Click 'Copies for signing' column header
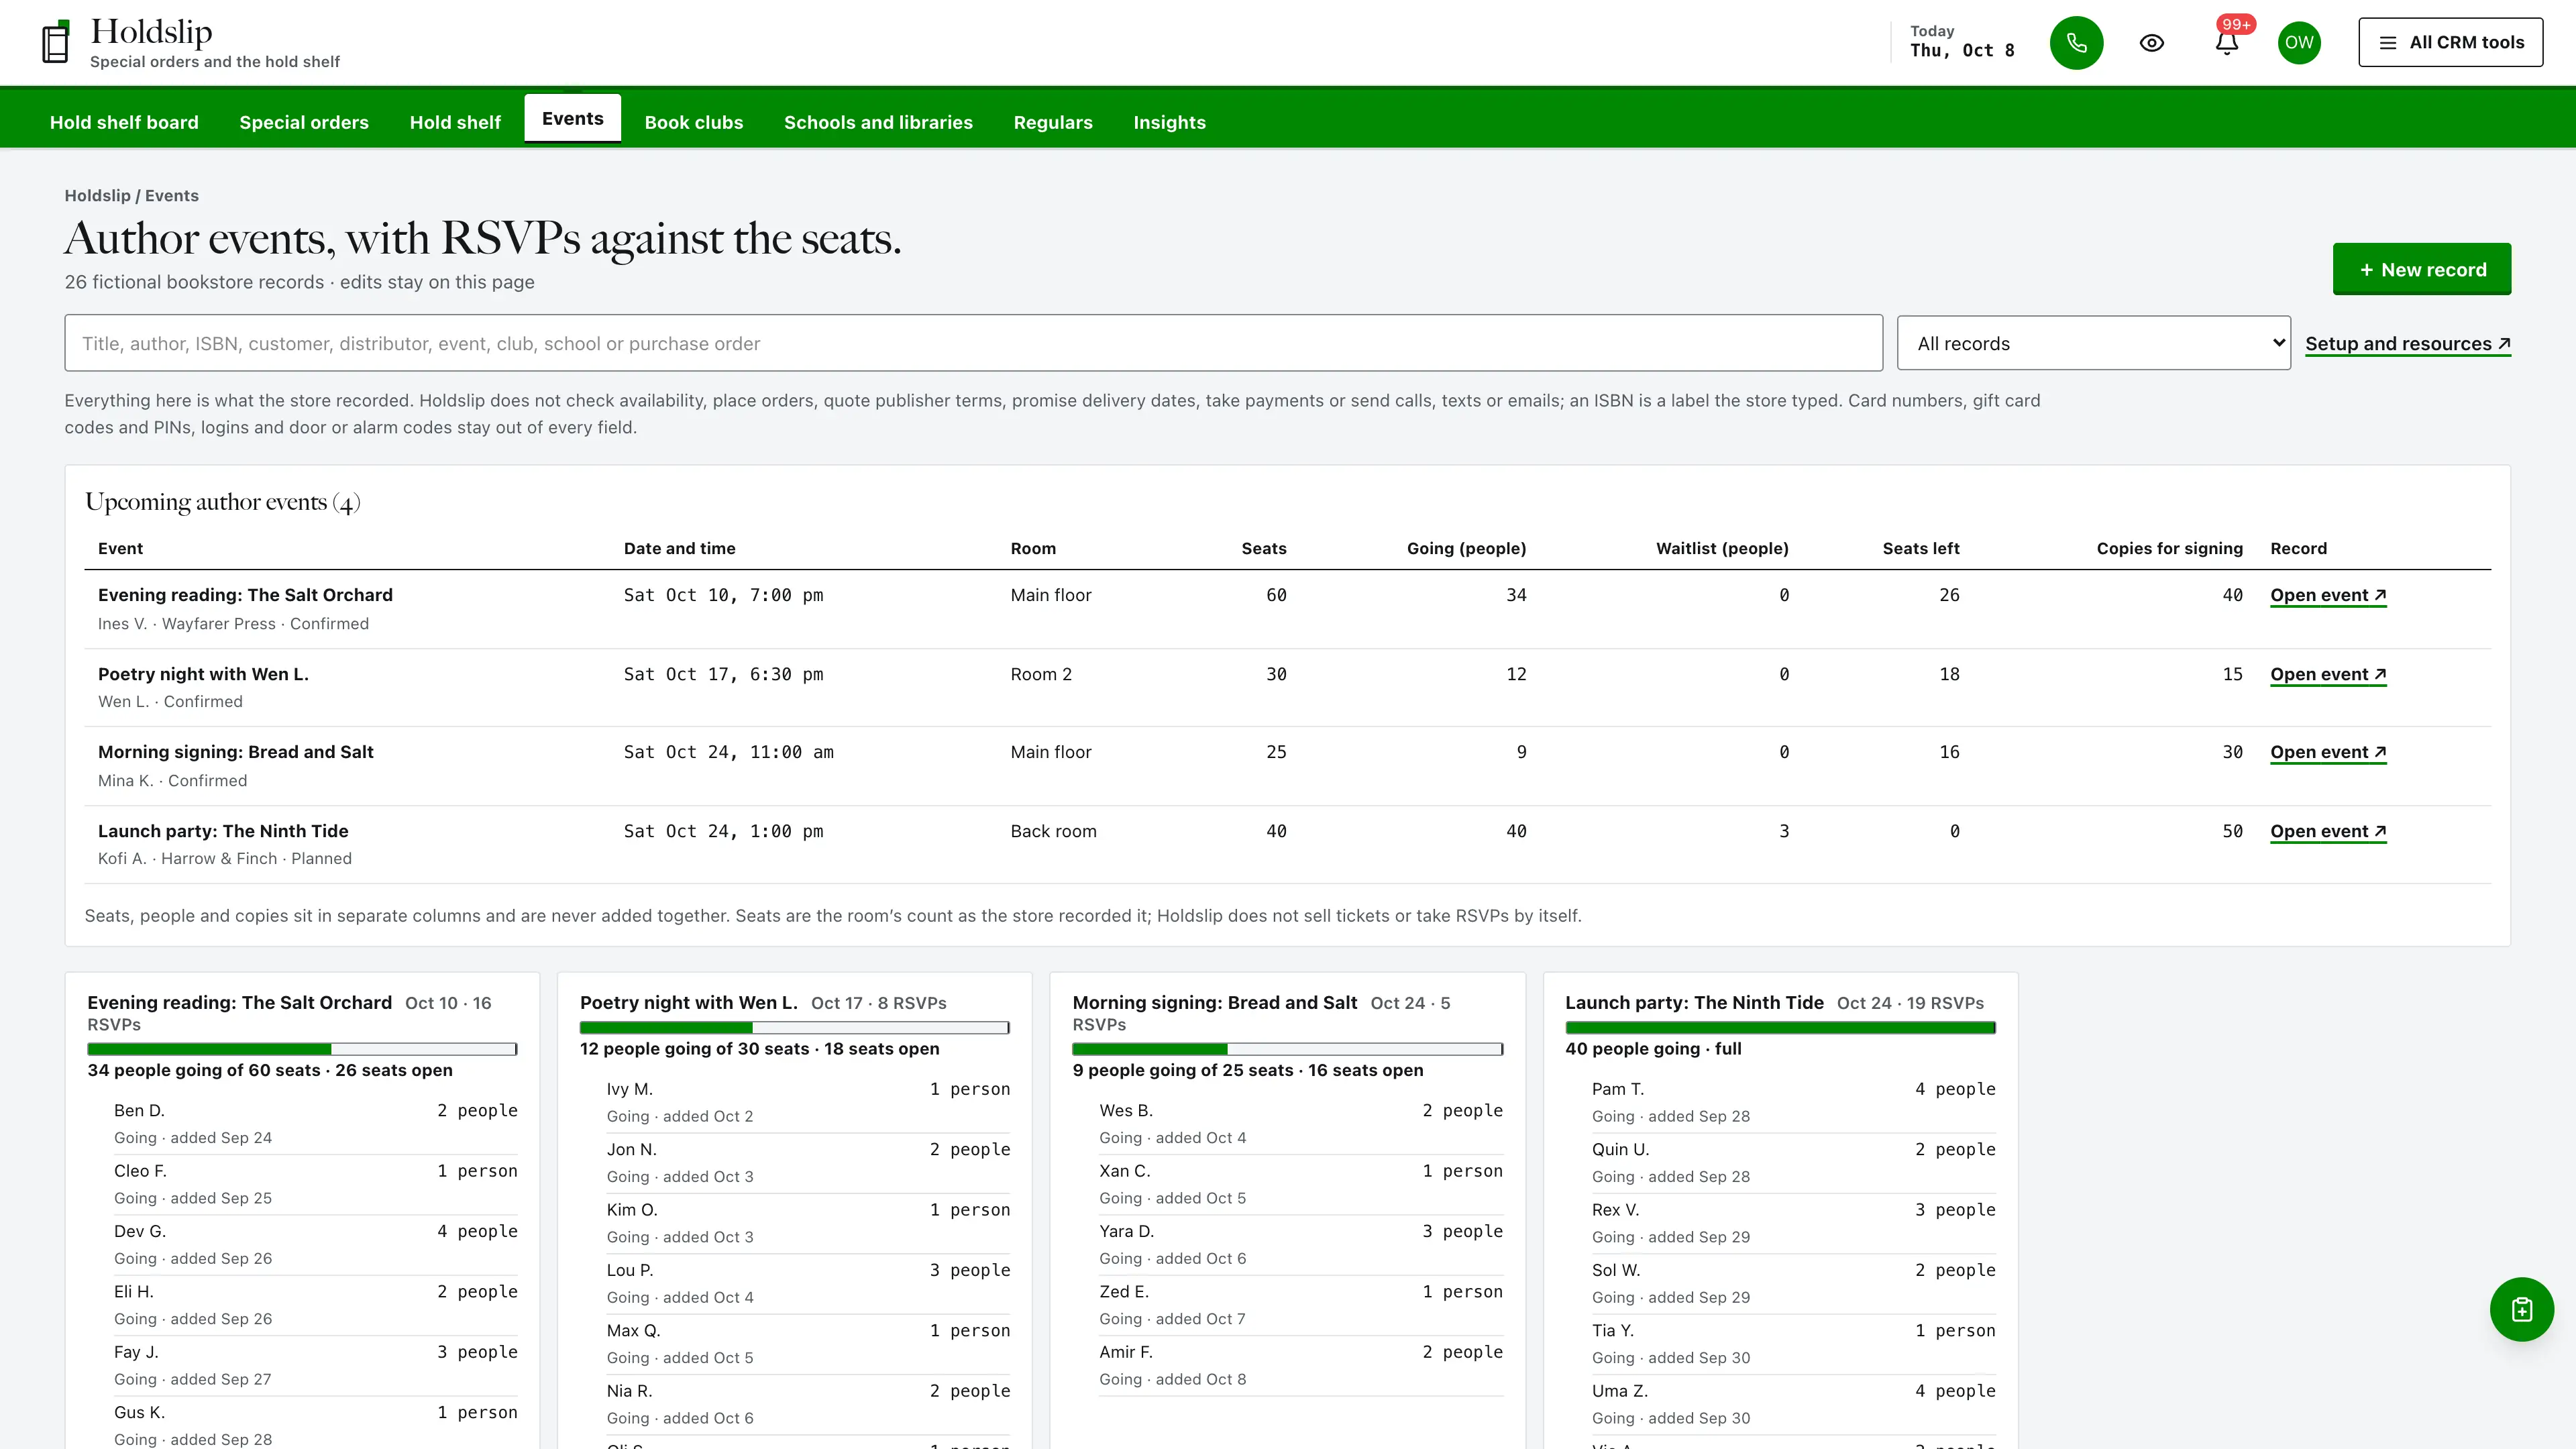This screenshot has height=1449, width=2576. (x=2169, y=548)
